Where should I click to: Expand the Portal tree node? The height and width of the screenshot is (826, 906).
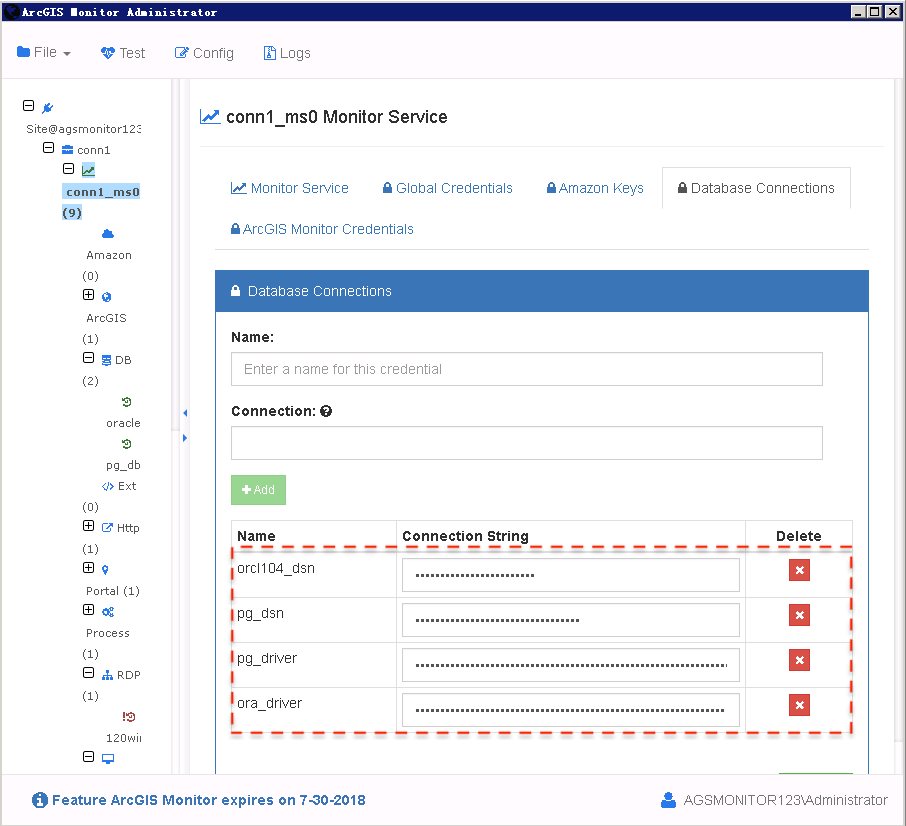88,568
